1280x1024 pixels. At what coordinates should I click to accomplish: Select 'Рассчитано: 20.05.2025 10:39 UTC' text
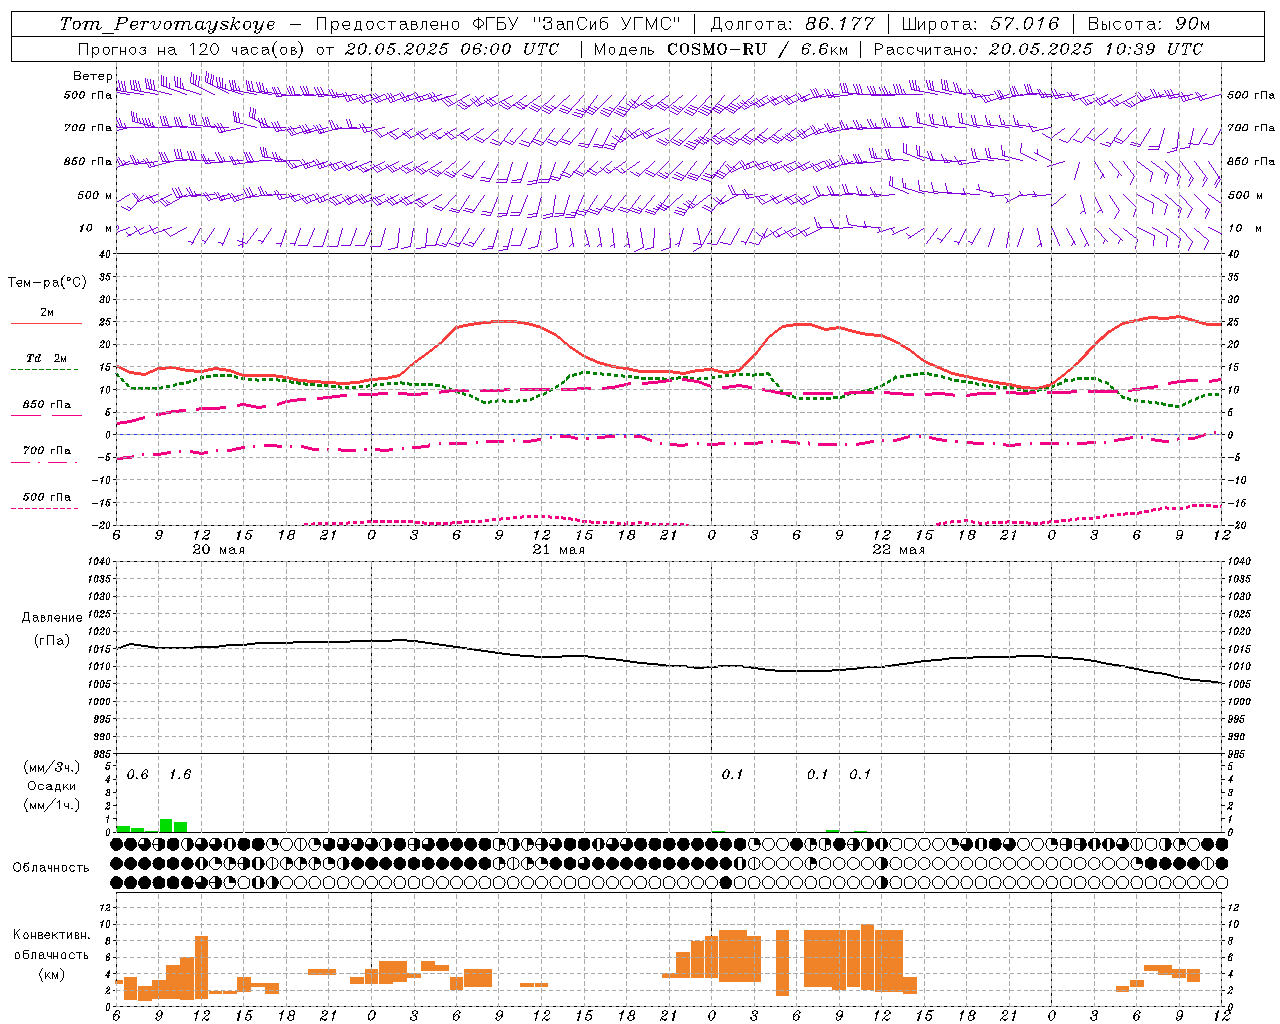click(x=1038, y=49)
